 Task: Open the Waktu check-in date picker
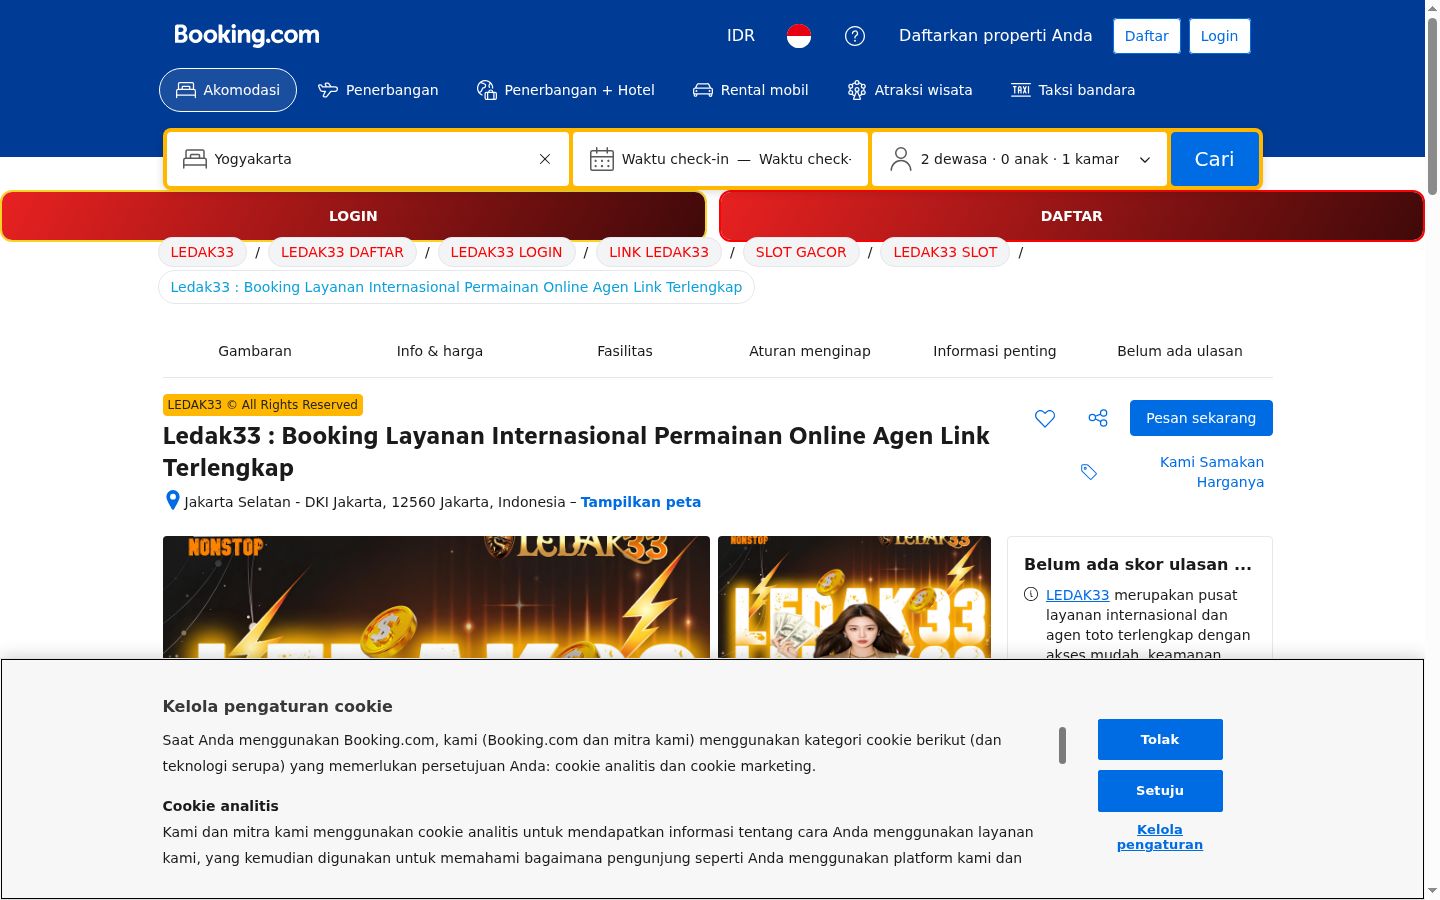(x=720, y=159)
